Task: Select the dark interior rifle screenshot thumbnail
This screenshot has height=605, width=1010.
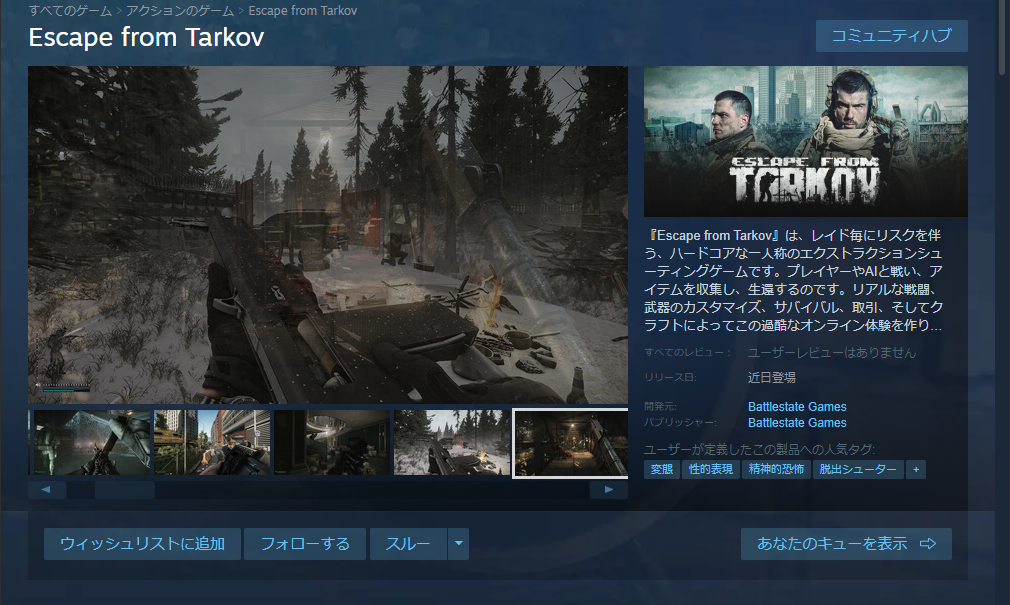Action: [332, 443]
